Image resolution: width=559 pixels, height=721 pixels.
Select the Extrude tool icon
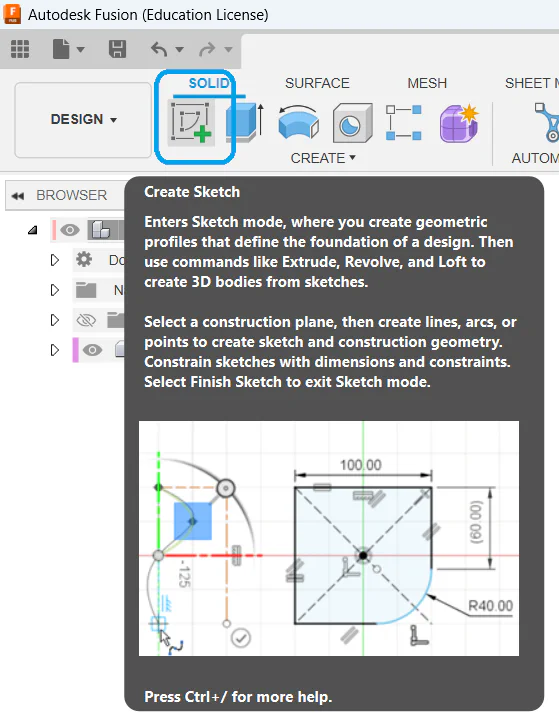click(245, 122)
